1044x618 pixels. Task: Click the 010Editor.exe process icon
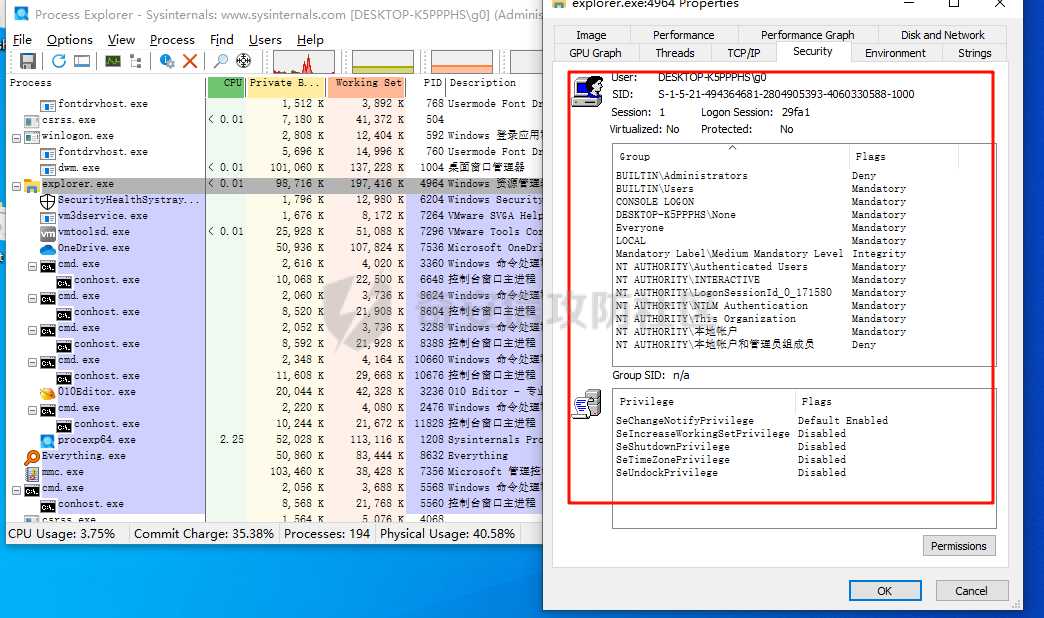(x=47, y=393)
